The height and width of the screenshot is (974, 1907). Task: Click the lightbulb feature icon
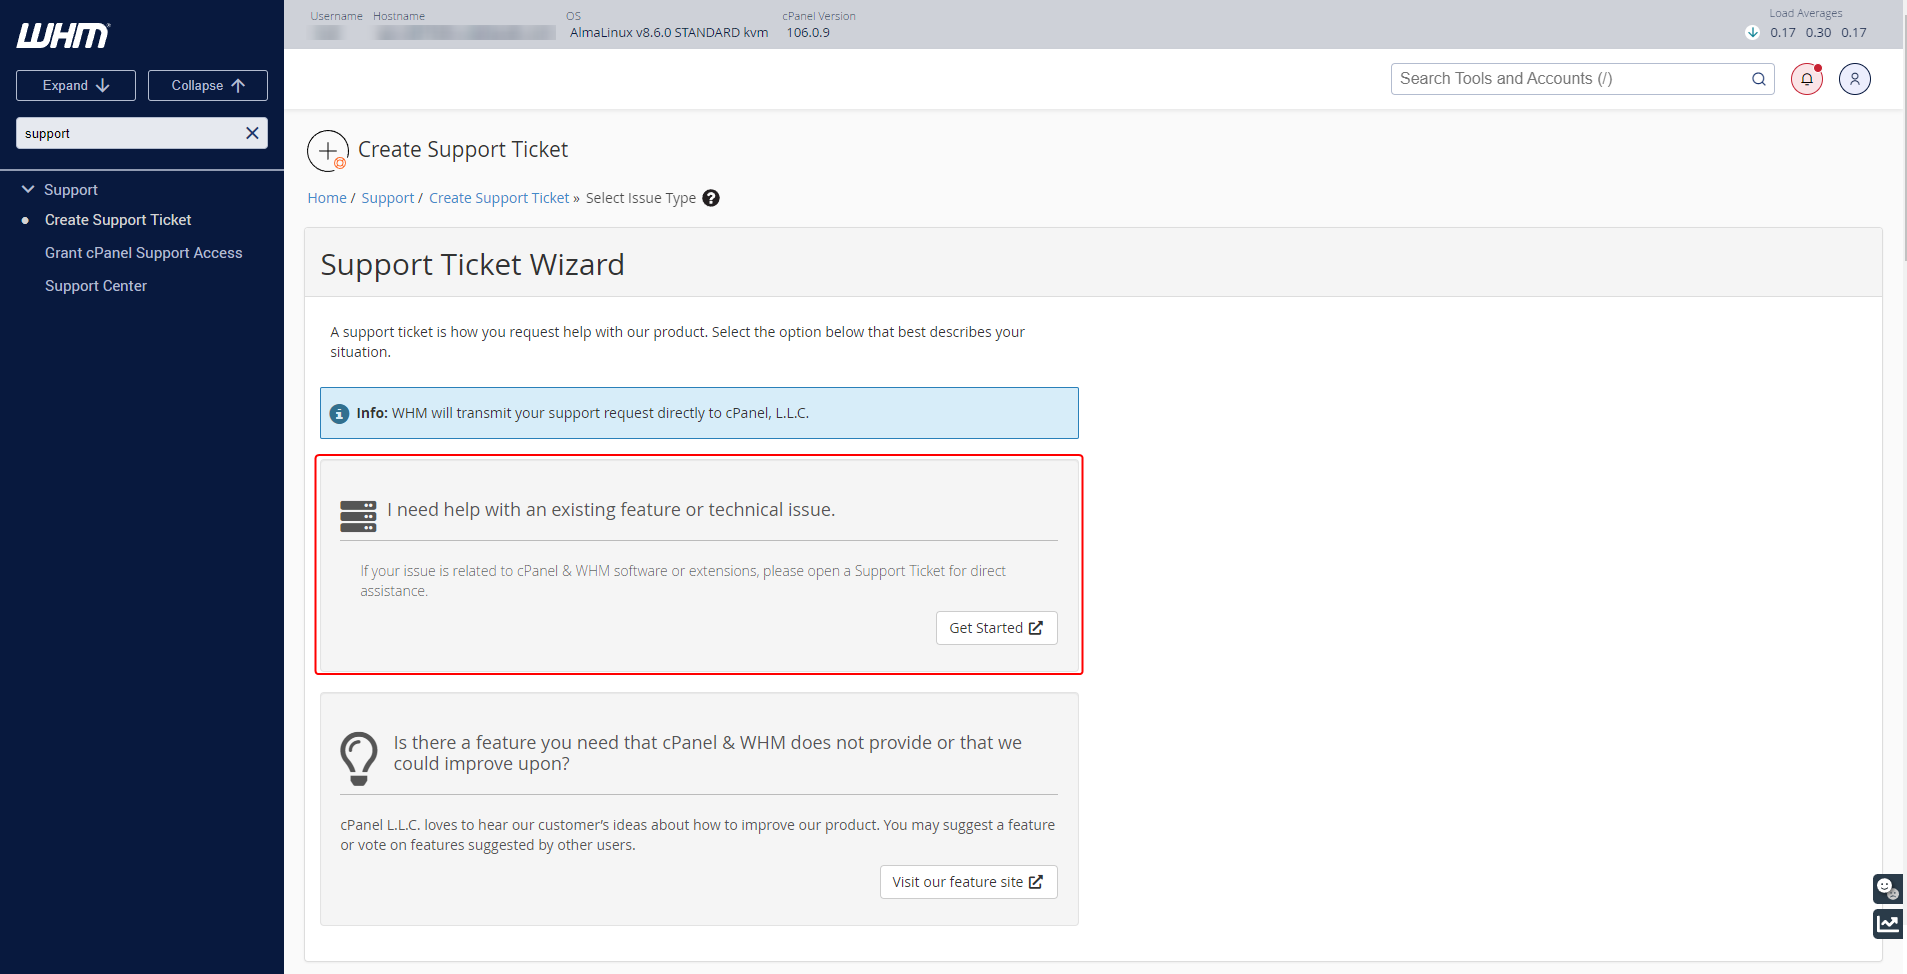coord(359,758)
